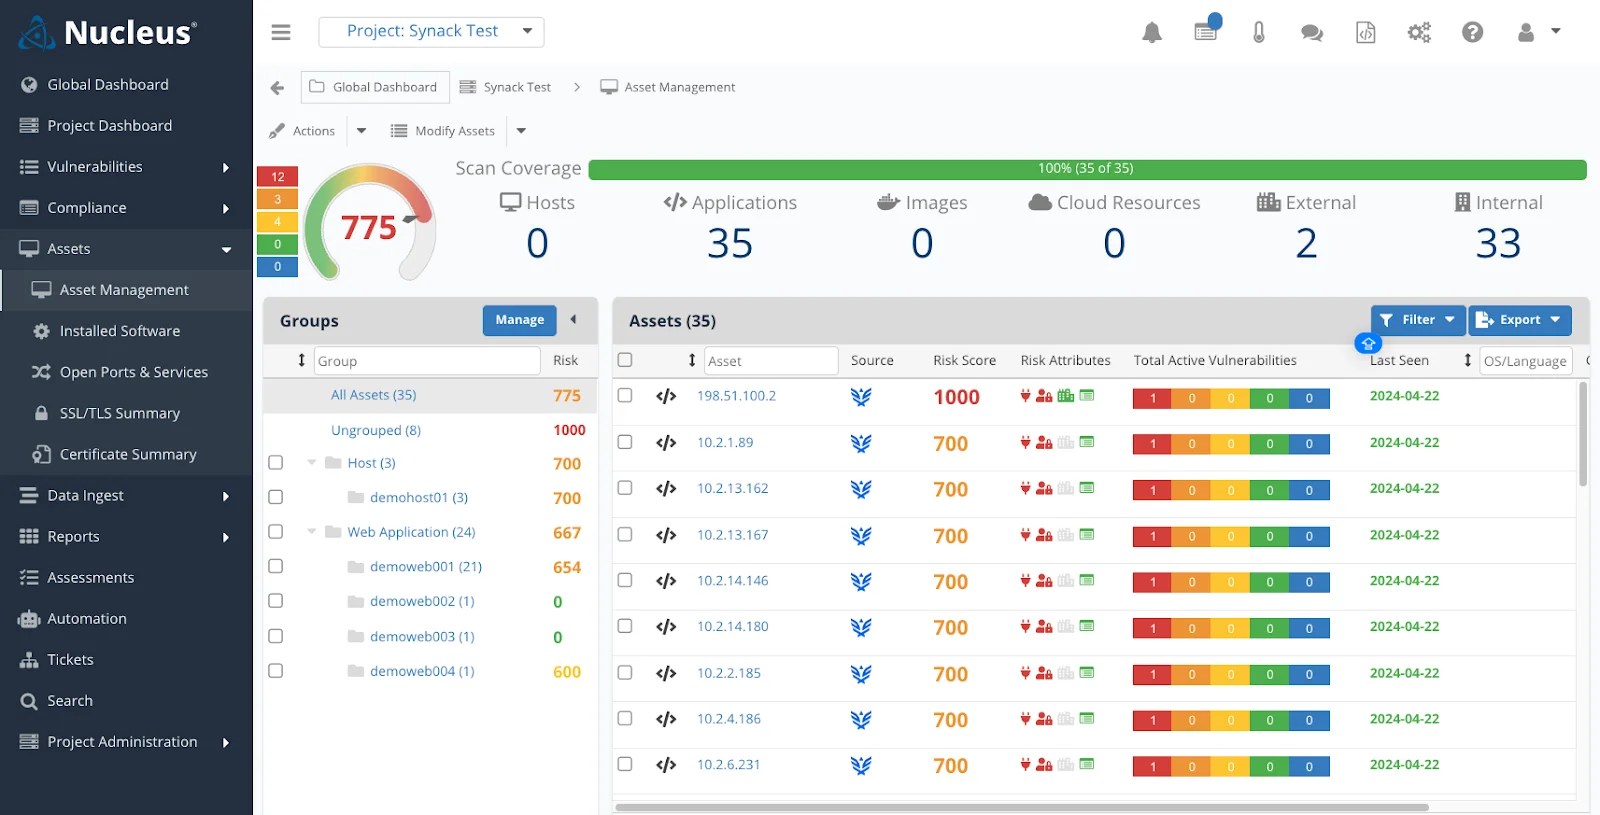1600x815 pixels.
Task: Open asset link 10.2.13.167
Action: 733,535
